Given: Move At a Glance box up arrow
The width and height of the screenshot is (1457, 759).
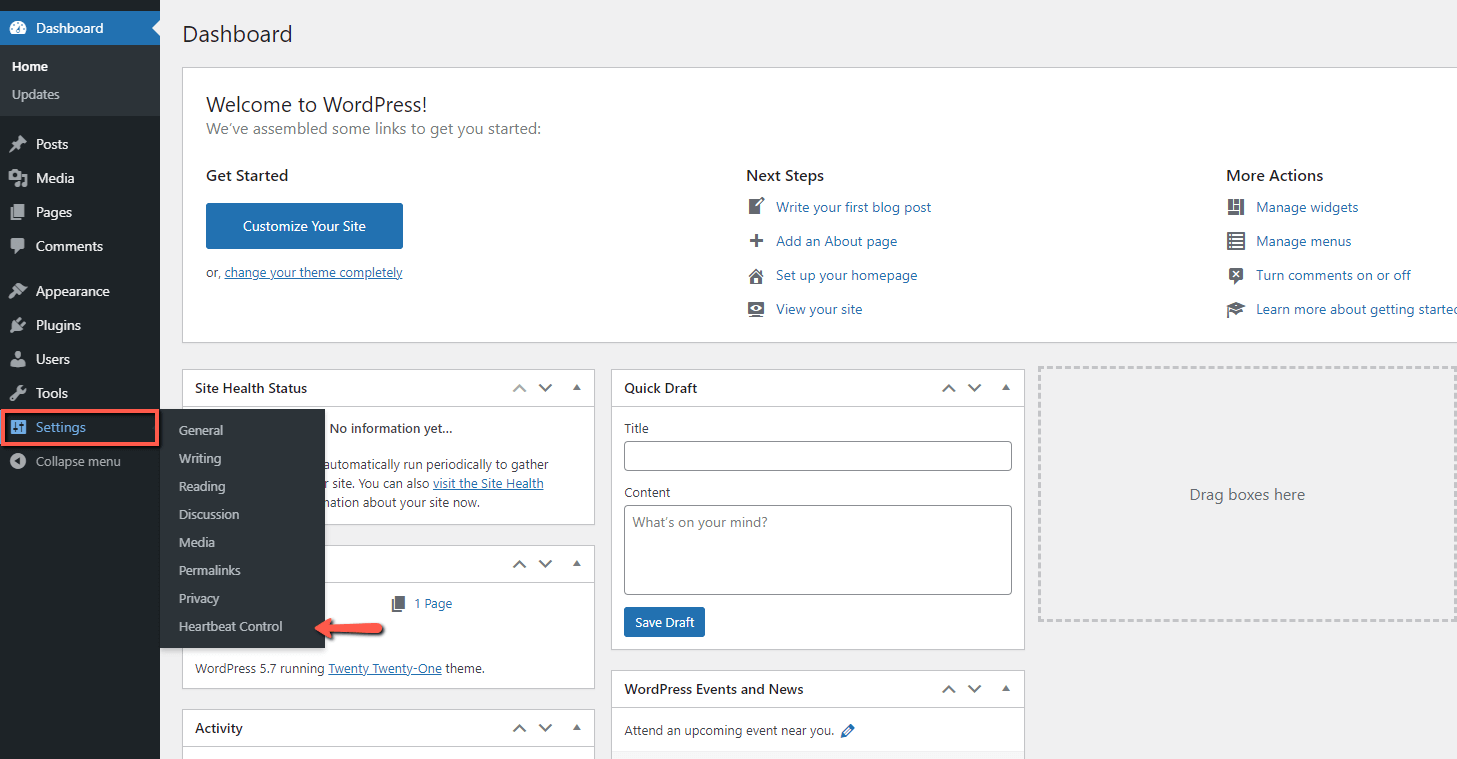Looking at the screenshot, I should [519, 564].
